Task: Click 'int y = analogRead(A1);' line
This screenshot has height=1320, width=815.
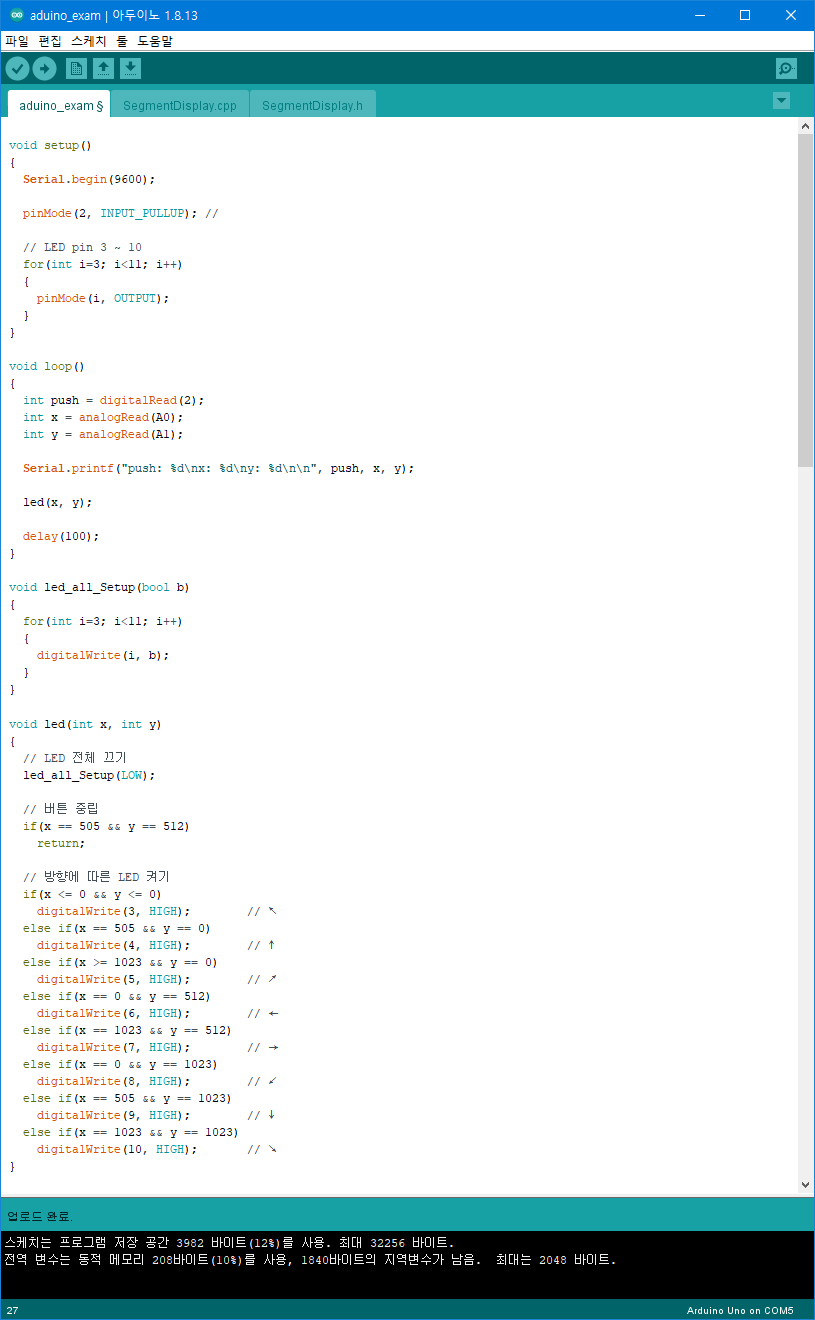Action: [103, 434]
